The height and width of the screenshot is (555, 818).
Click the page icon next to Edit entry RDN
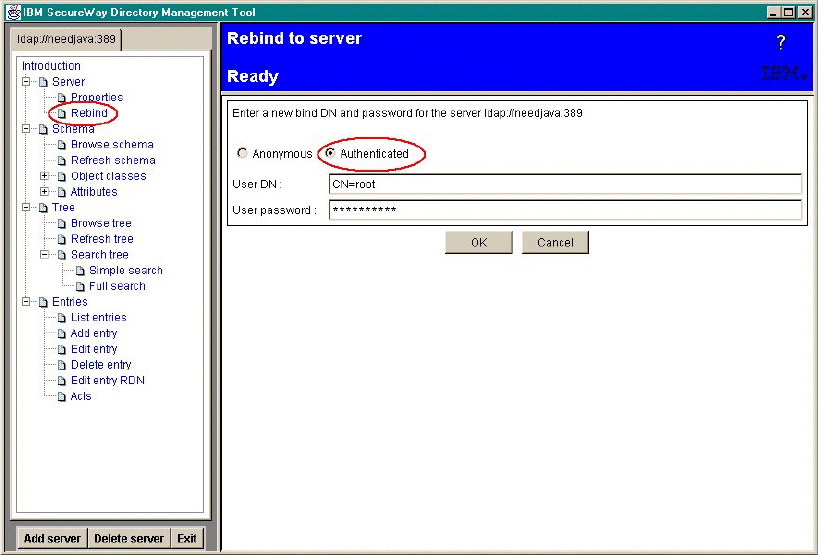tap(62, 381)
